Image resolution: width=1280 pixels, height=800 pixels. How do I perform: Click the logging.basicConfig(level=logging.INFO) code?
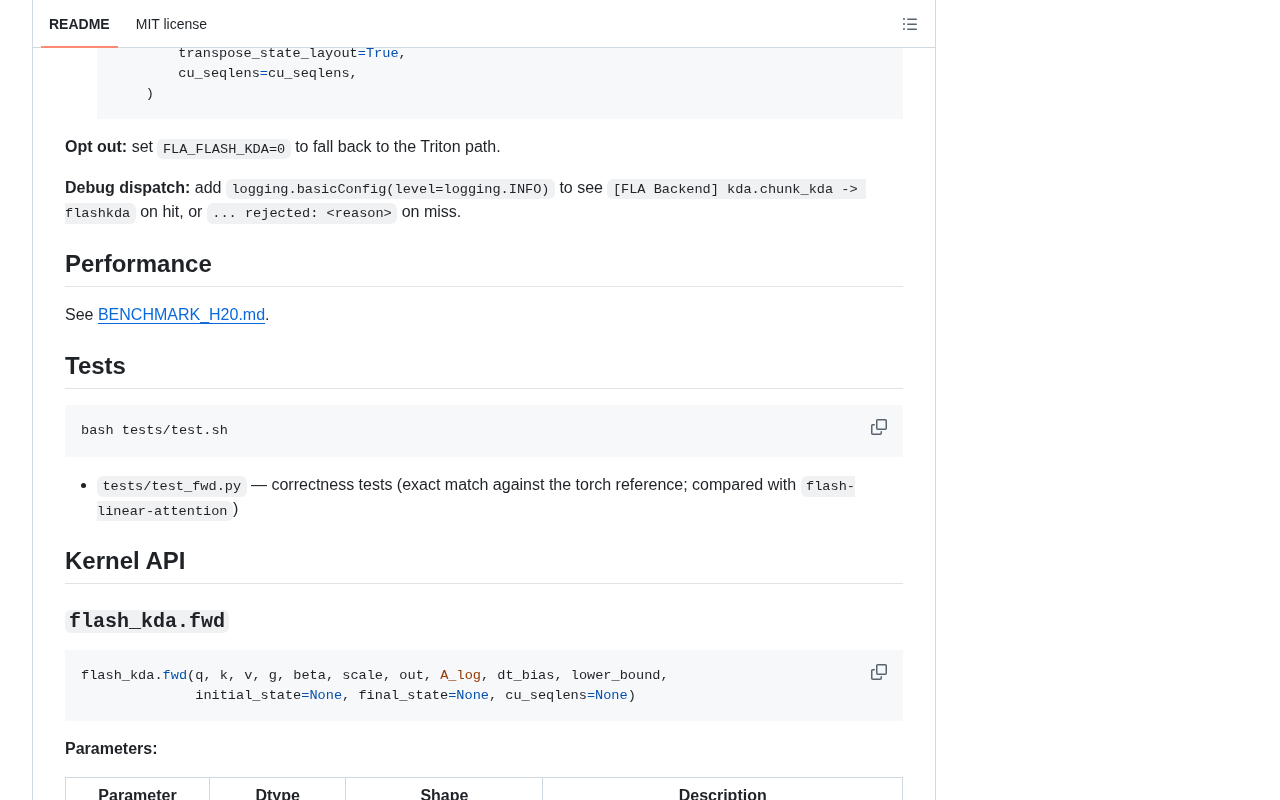tap(390, 189)
